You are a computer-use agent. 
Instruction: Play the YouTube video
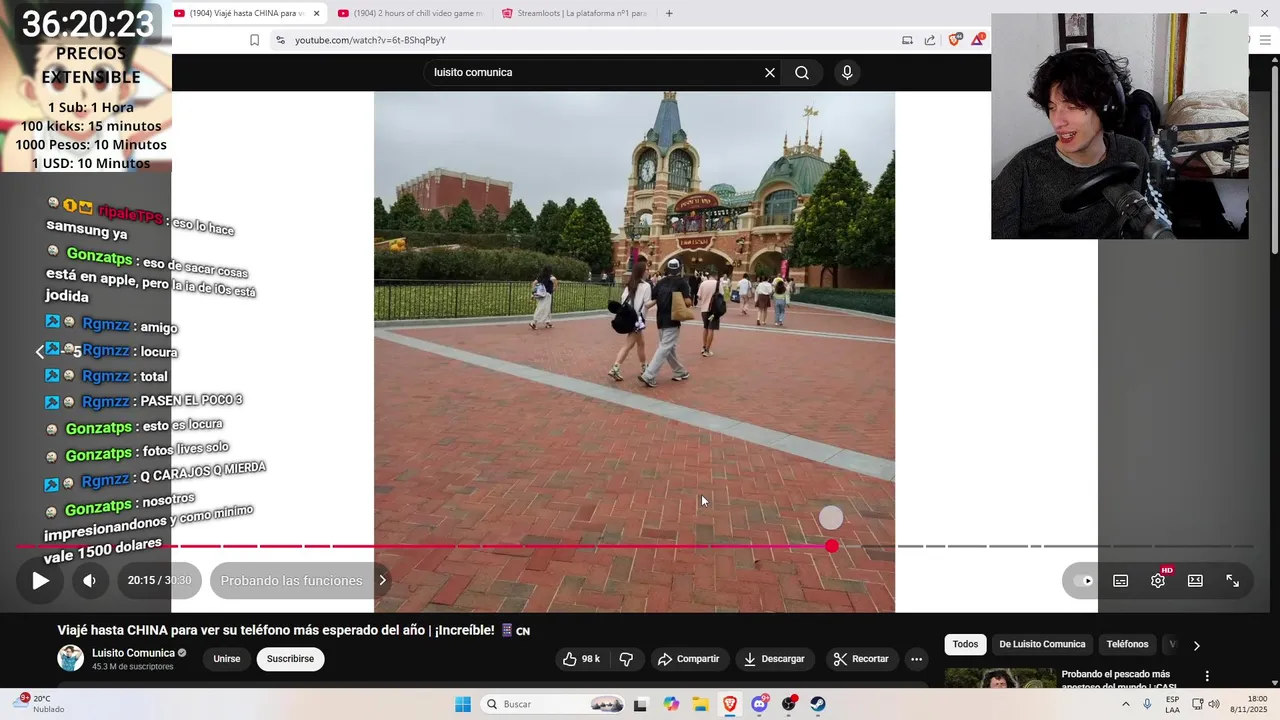point(40,580)
